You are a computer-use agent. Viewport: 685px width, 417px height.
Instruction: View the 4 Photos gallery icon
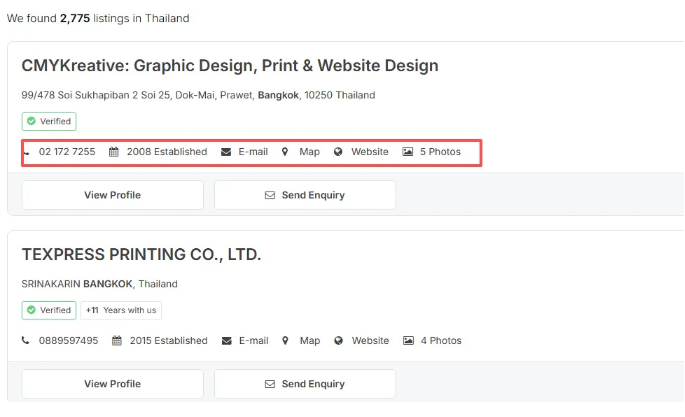408,341
